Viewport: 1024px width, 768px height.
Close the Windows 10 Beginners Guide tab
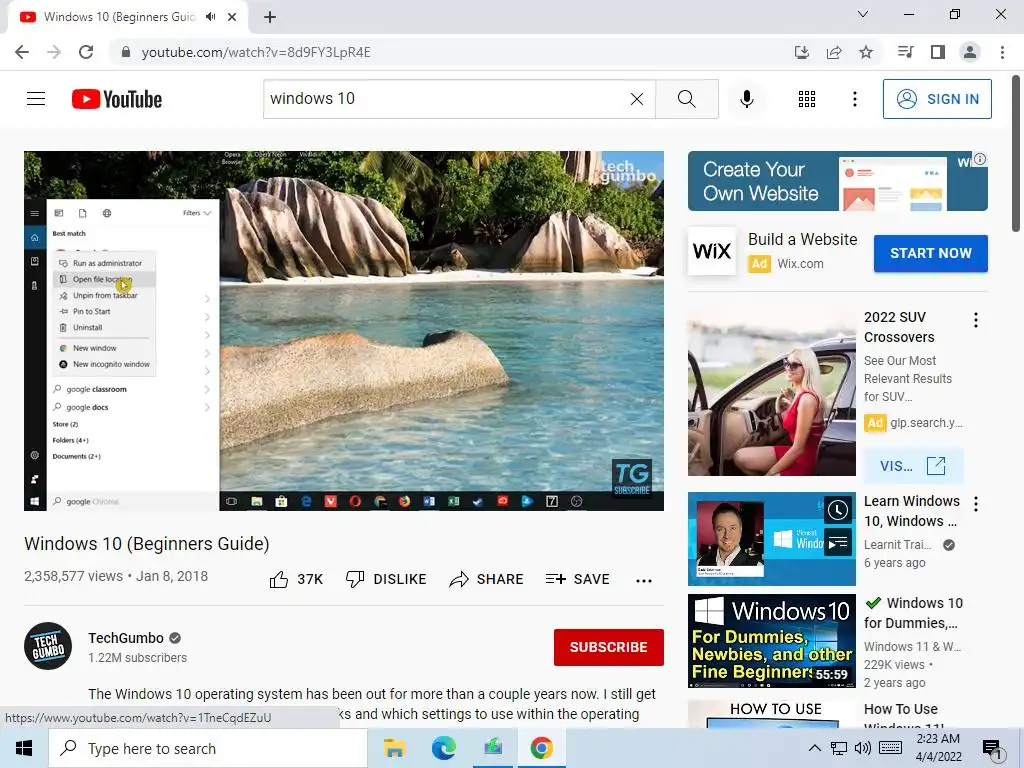[x=232, y=17]
